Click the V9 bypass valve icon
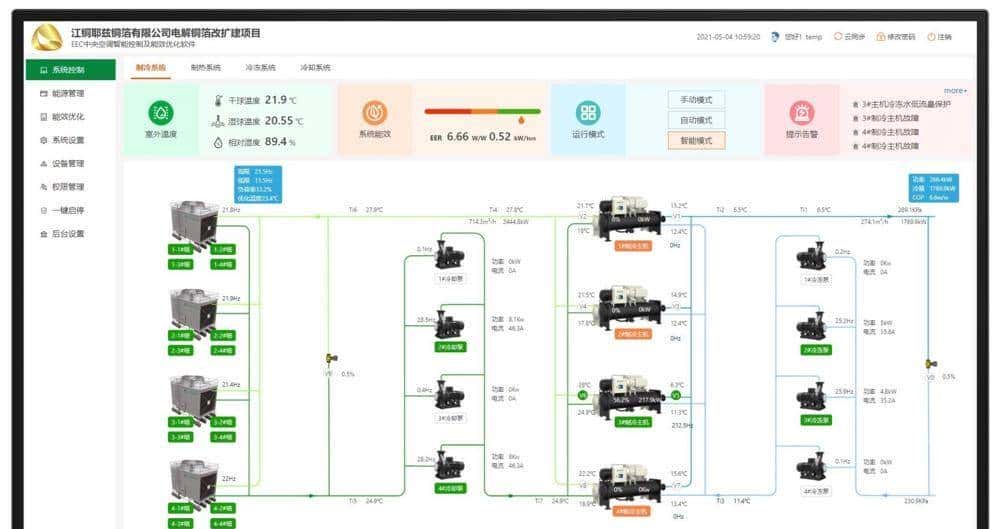 [330, 359]
